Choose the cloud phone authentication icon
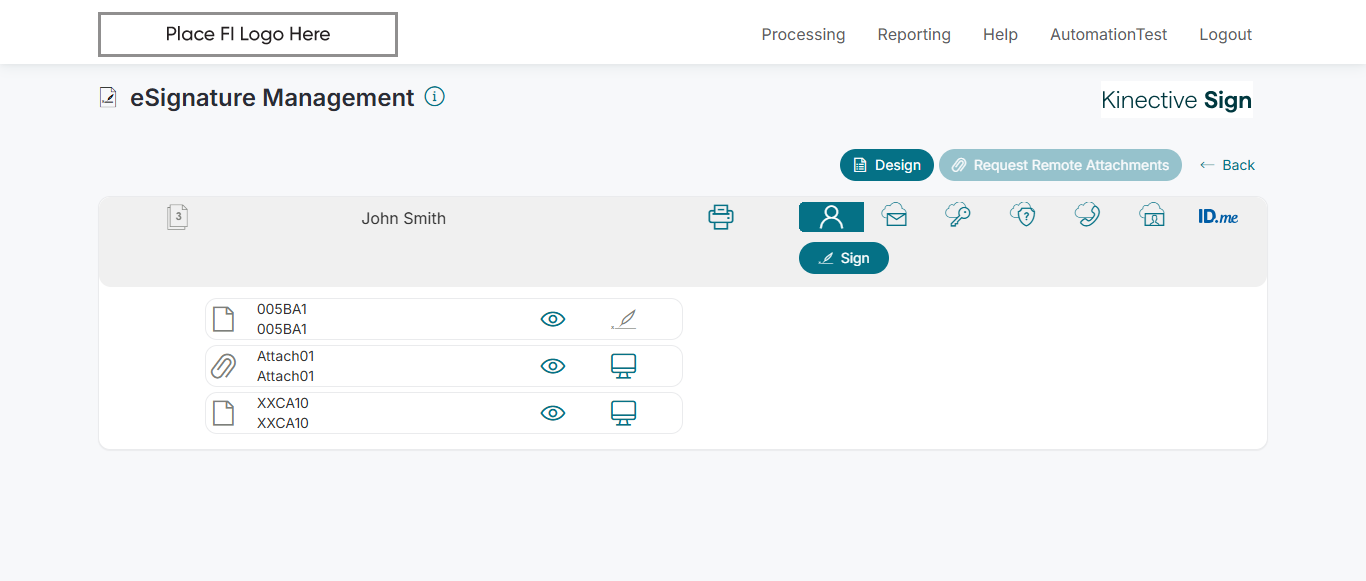Screen dimensions: 1366x581 tap(1087, 215)
